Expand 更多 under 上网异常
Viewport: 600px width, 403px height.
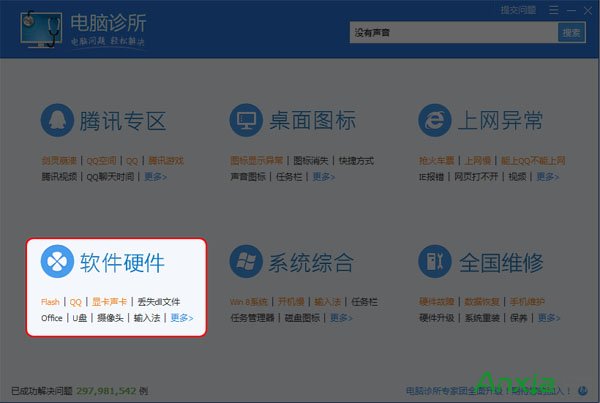(x=547, y=177)
